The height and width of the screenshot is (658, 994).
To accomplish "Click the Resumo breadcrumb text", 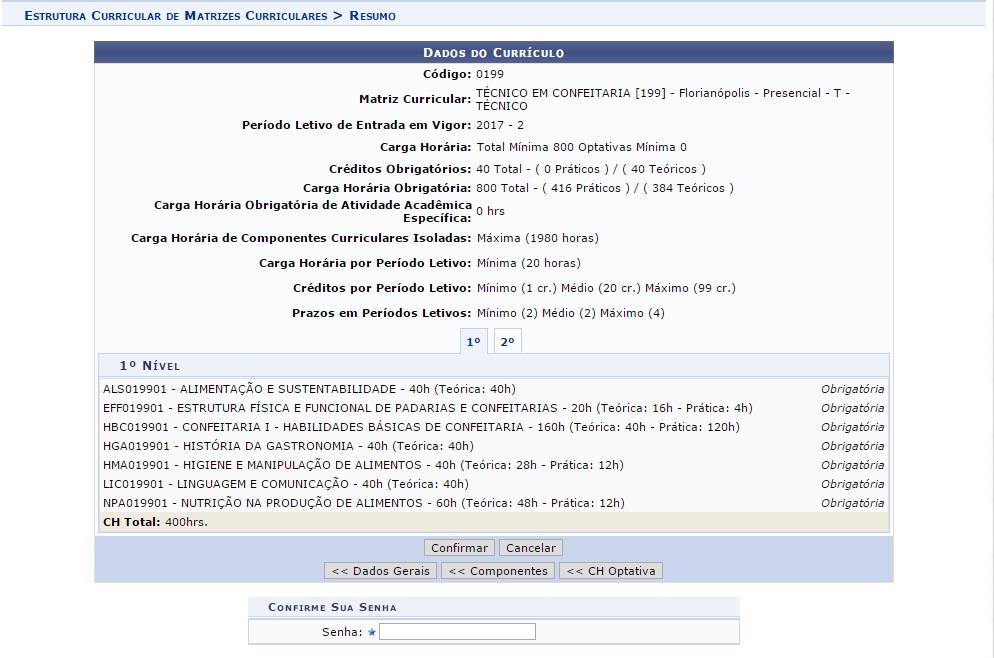I will coord(372,16).
